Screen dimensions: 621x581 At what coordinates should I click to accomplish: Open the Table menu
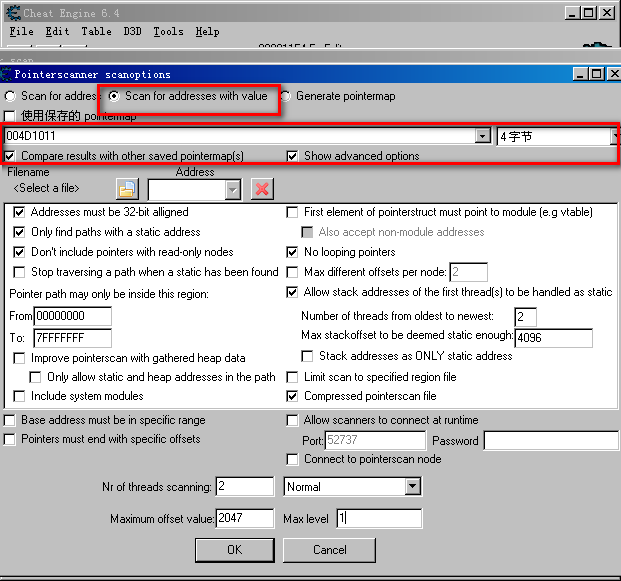[96, 31]
